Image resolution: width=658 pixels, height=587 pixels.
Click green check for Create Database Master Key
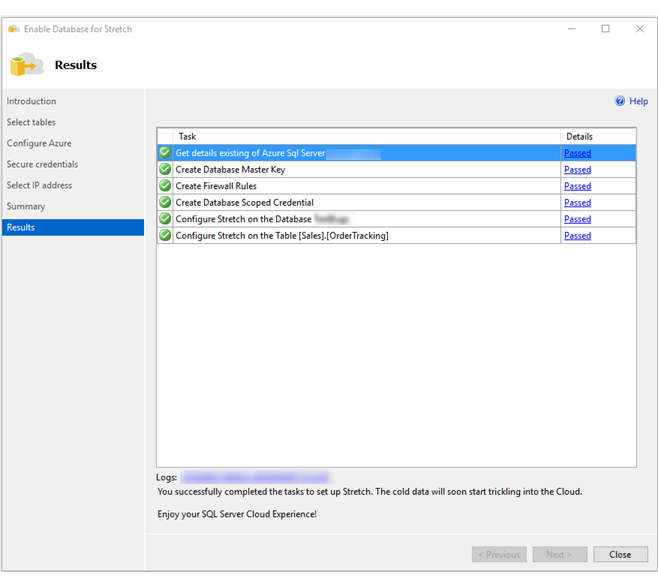165,169
